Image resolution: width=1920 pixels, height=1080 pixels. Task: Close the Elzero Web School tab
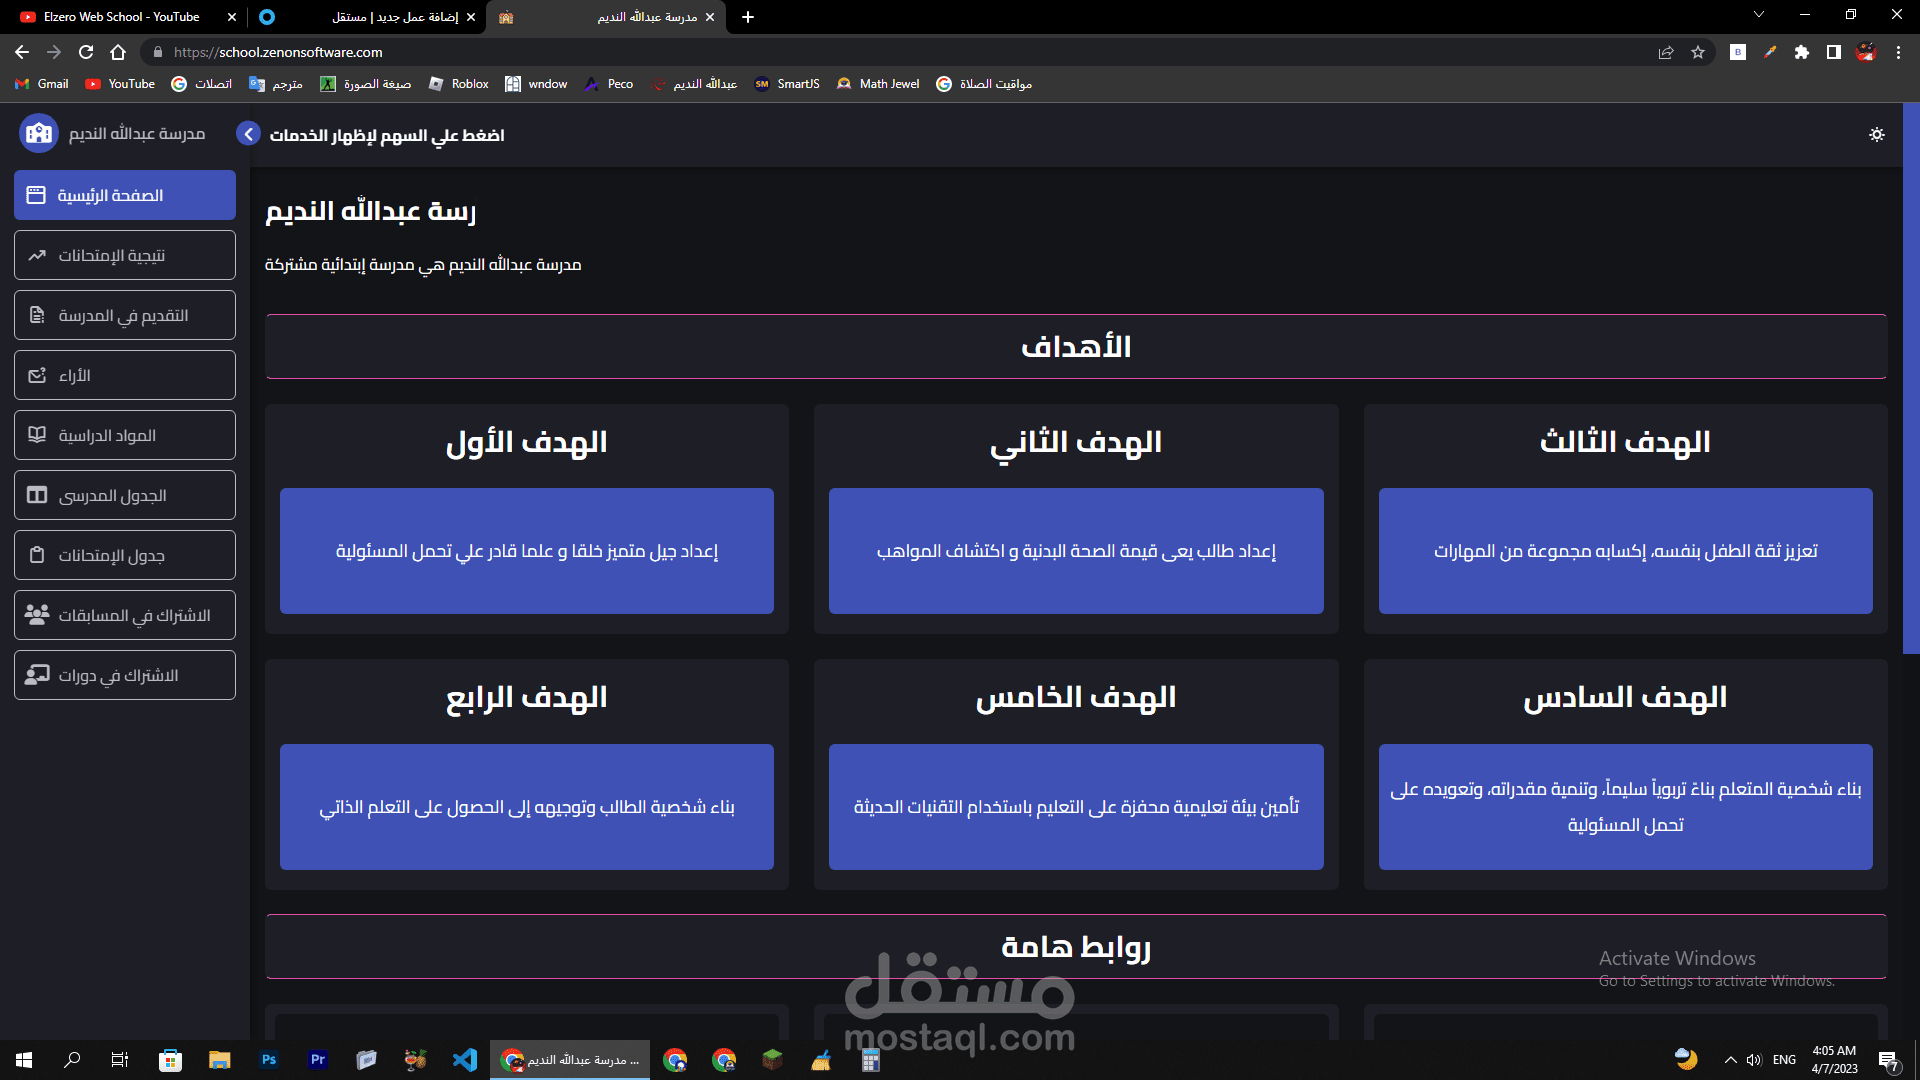pyautogui.click(x=232, y=17)
